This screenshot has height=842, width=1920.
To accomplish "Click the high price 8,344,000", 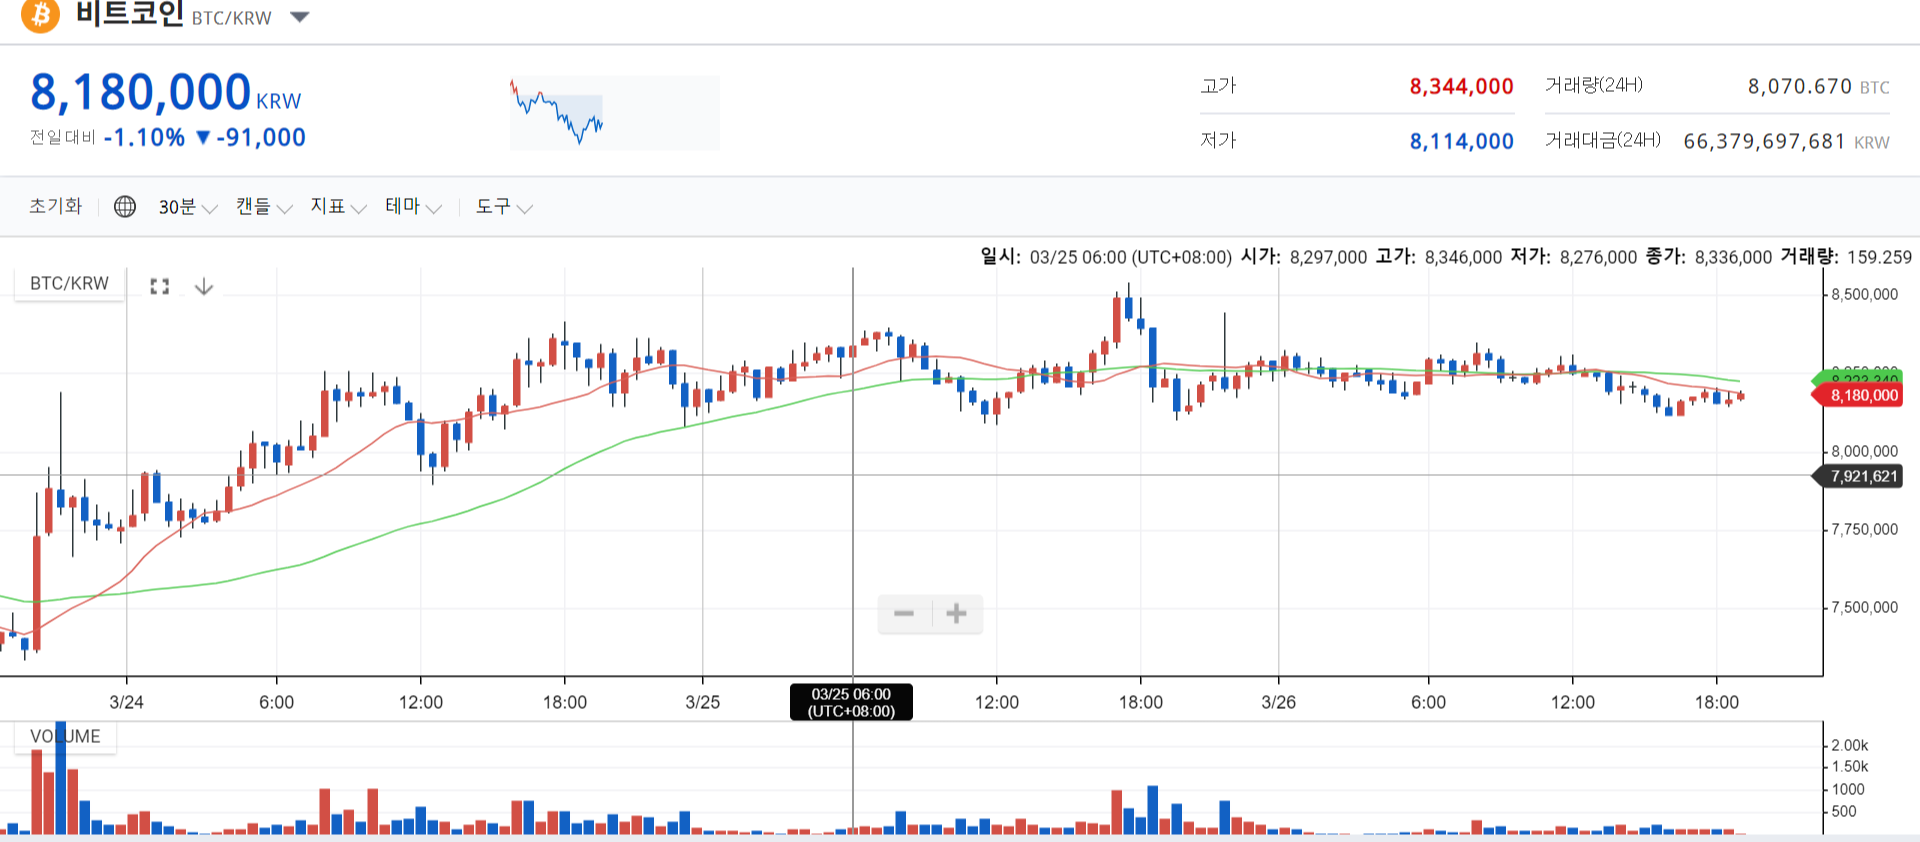I will point(1461,87).
